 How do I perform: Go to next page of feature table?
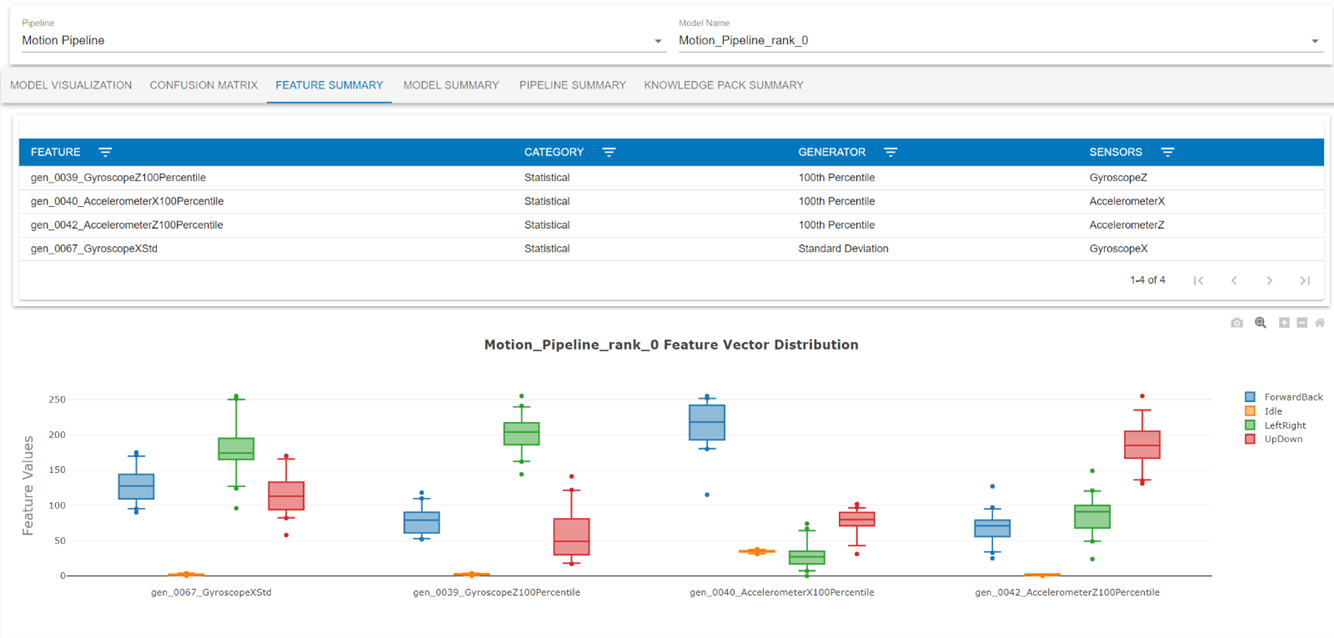coord(1269,281)
